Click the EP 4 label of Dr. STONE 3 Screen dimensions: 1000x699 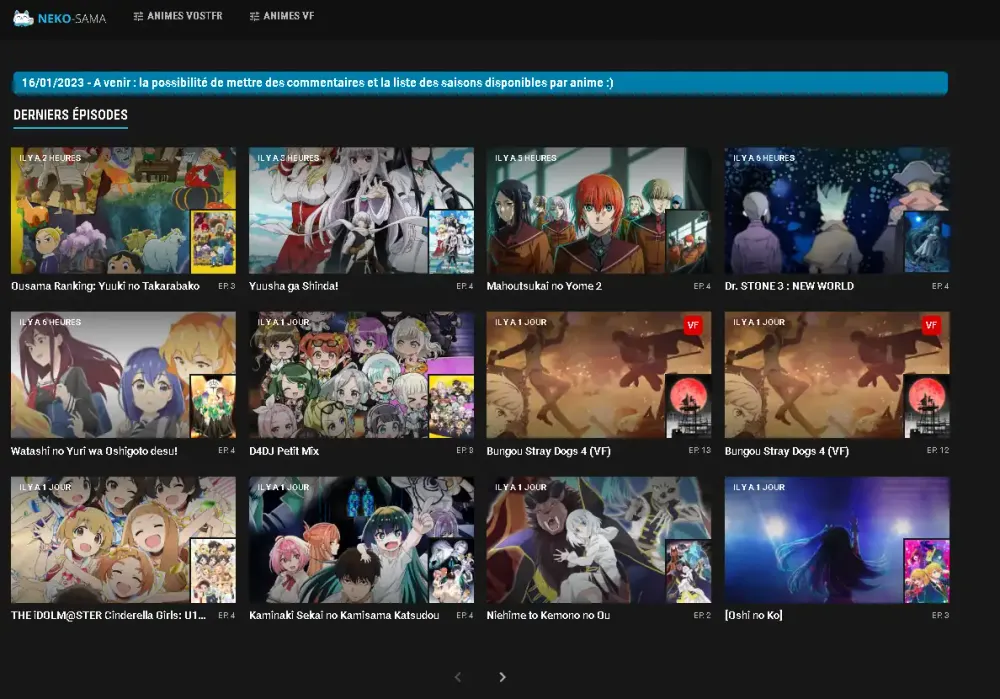[940, 286]
